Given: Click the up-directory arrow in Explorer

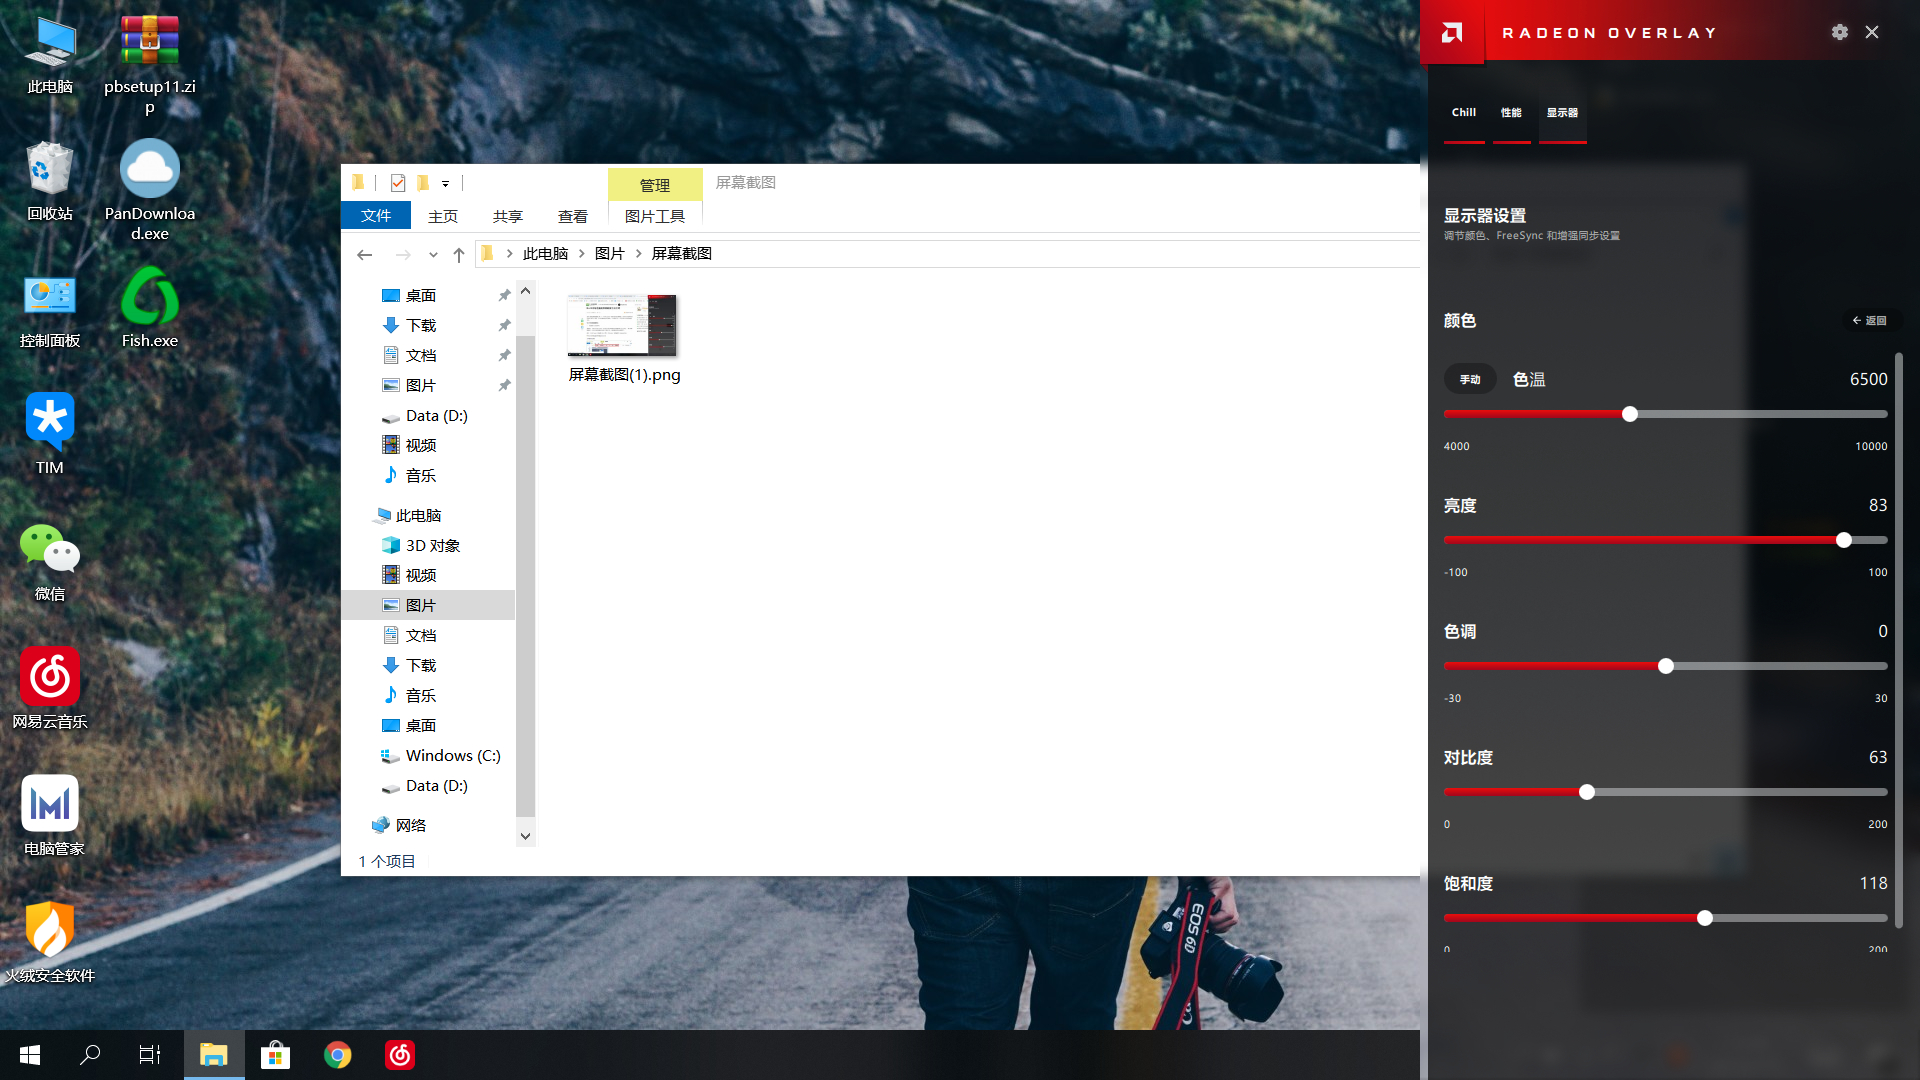Looking at the screenshot, I should click(459, 254).
